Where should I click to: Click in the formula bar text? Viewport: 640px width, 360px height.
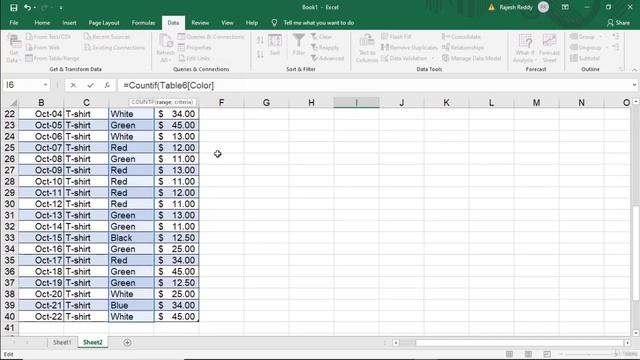(169, 85)
